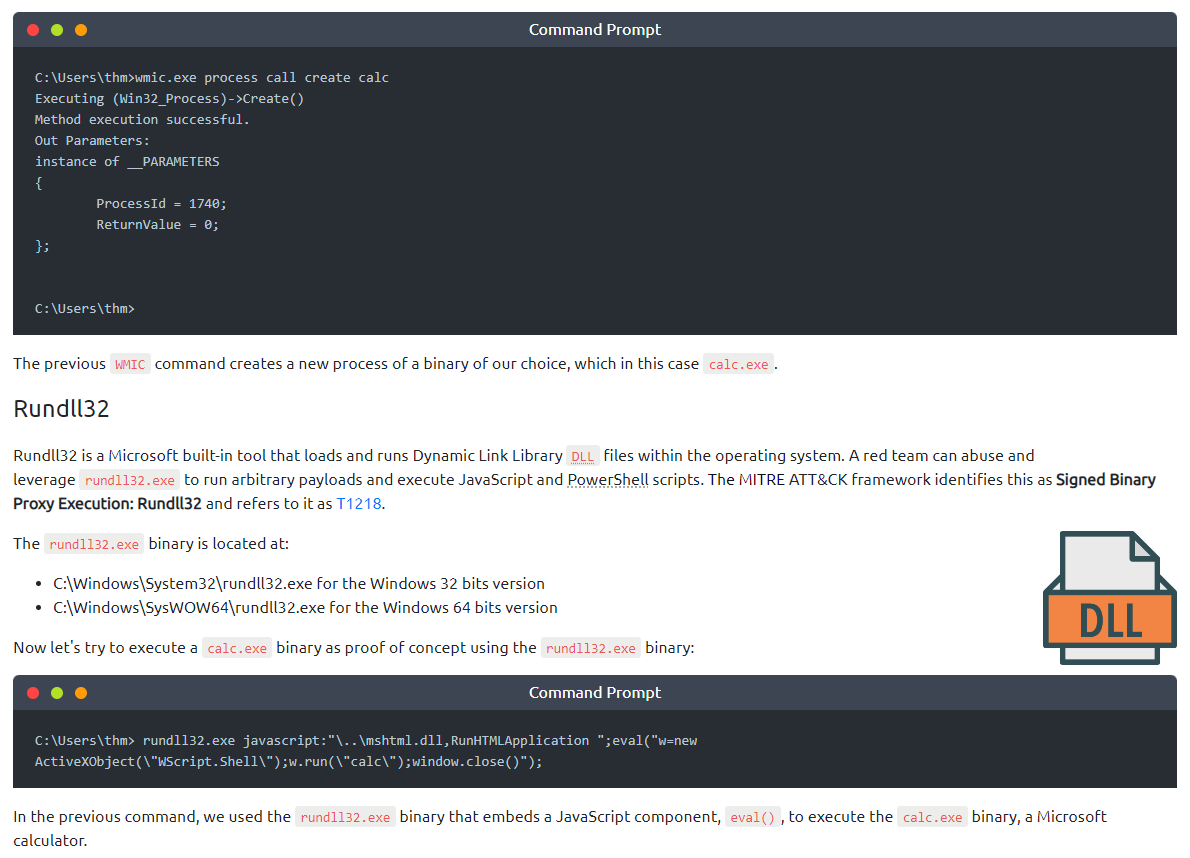Open the T1218 MITRE link
Viewport: 1190px width, 858px height.
(x=359, y=504)
